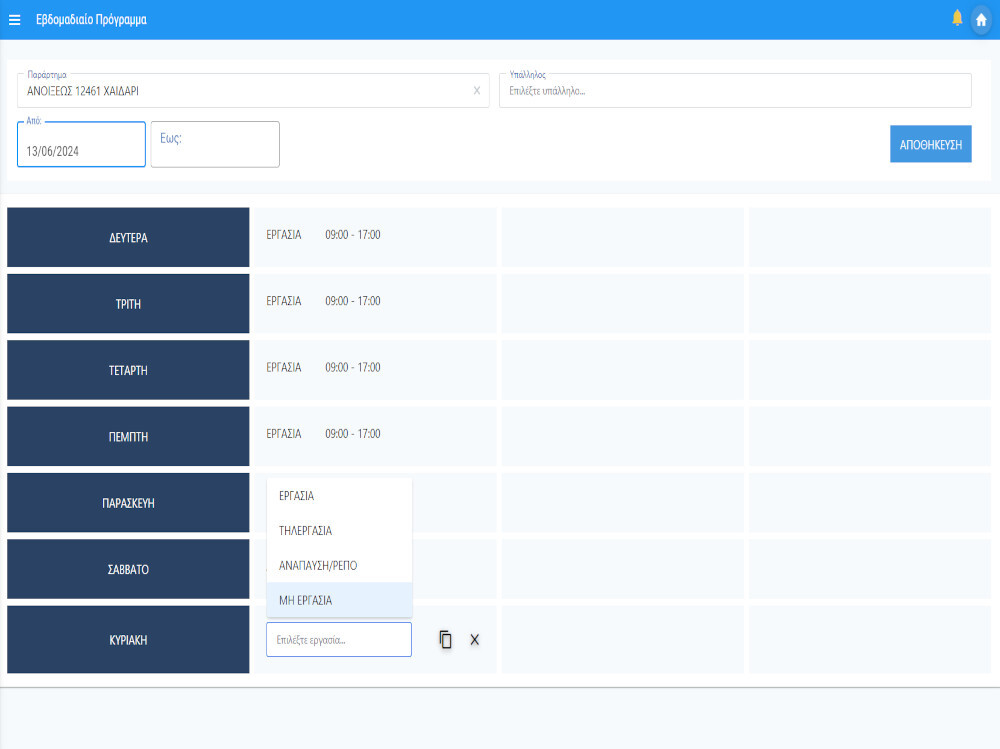
Task: Click the notification bell icon
Action: (x=957, y=18)
